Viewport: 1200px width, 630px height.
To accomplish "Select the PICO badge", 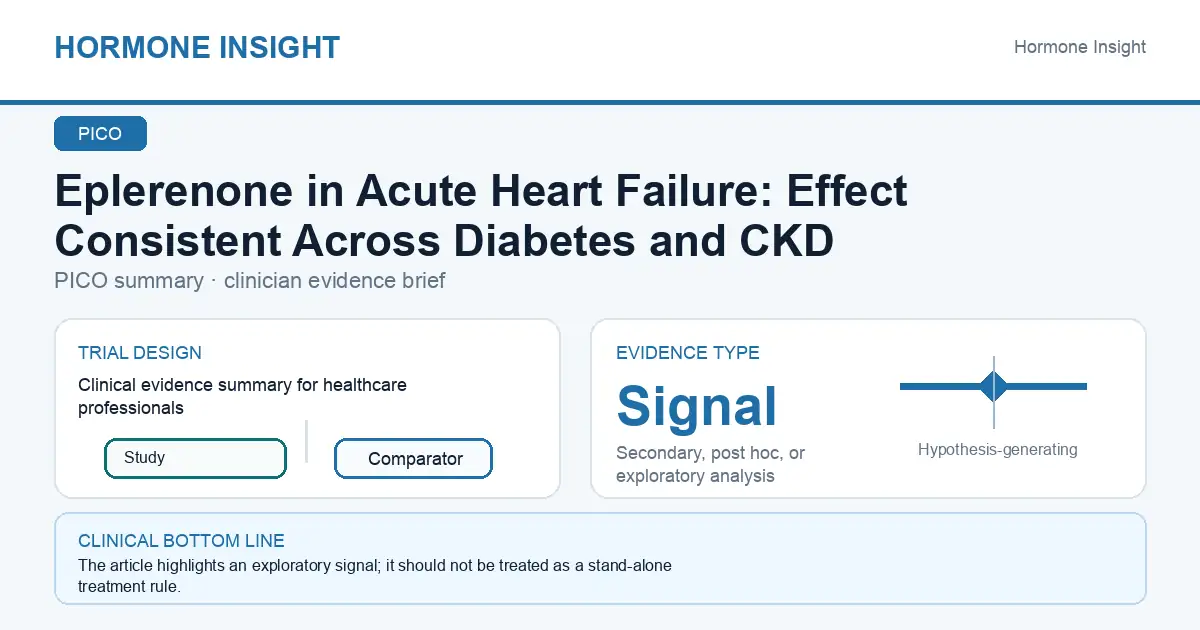I will 100,134.
